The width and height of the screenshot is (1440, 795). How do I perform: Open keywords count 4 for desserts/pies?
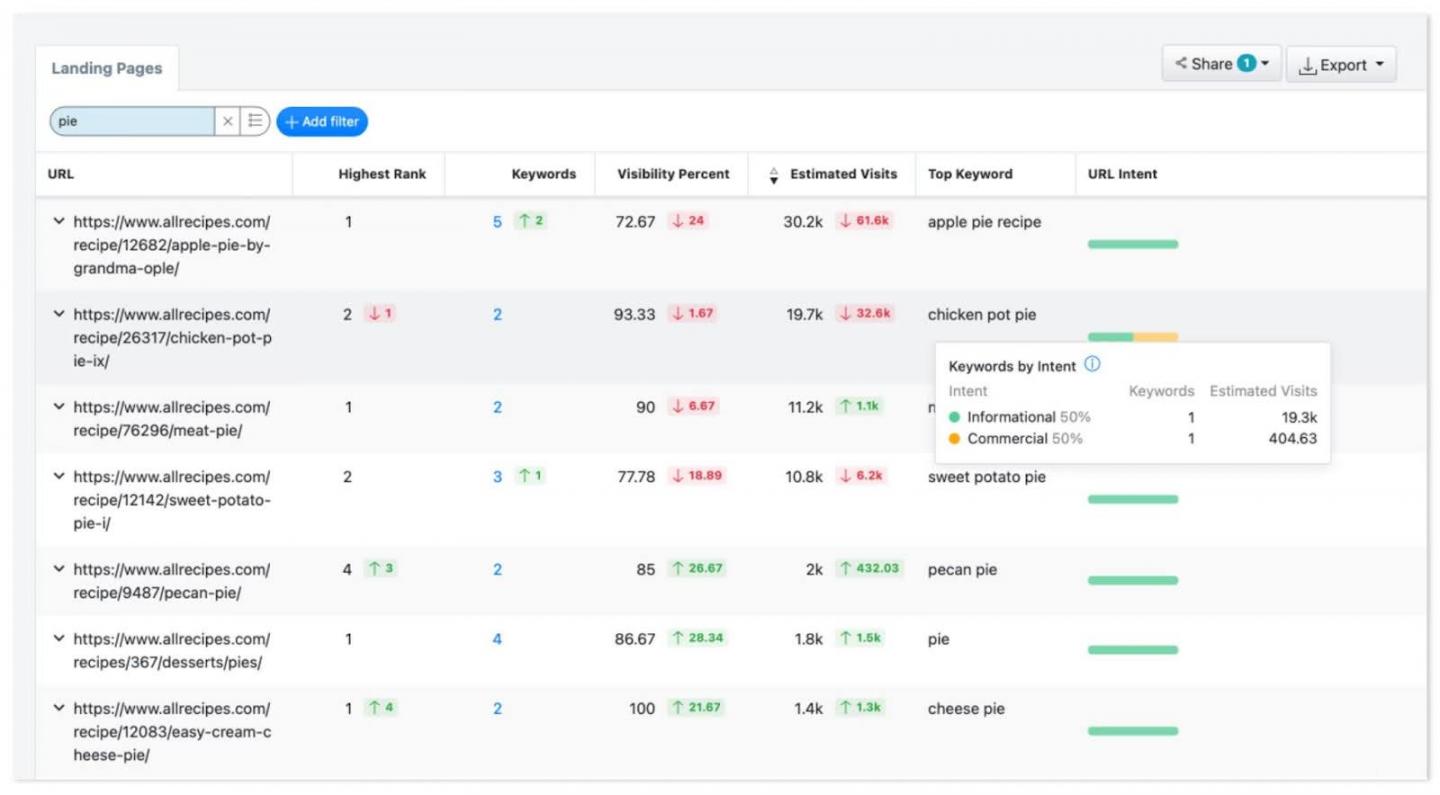click(497, 639)
